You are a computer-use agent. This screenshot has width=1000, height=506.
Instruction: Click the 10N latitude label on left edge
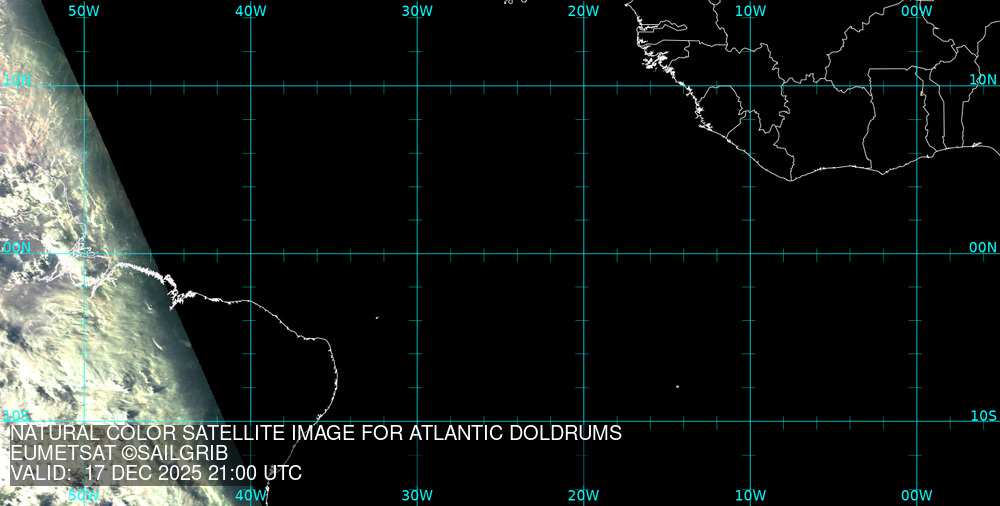point(16,79)
